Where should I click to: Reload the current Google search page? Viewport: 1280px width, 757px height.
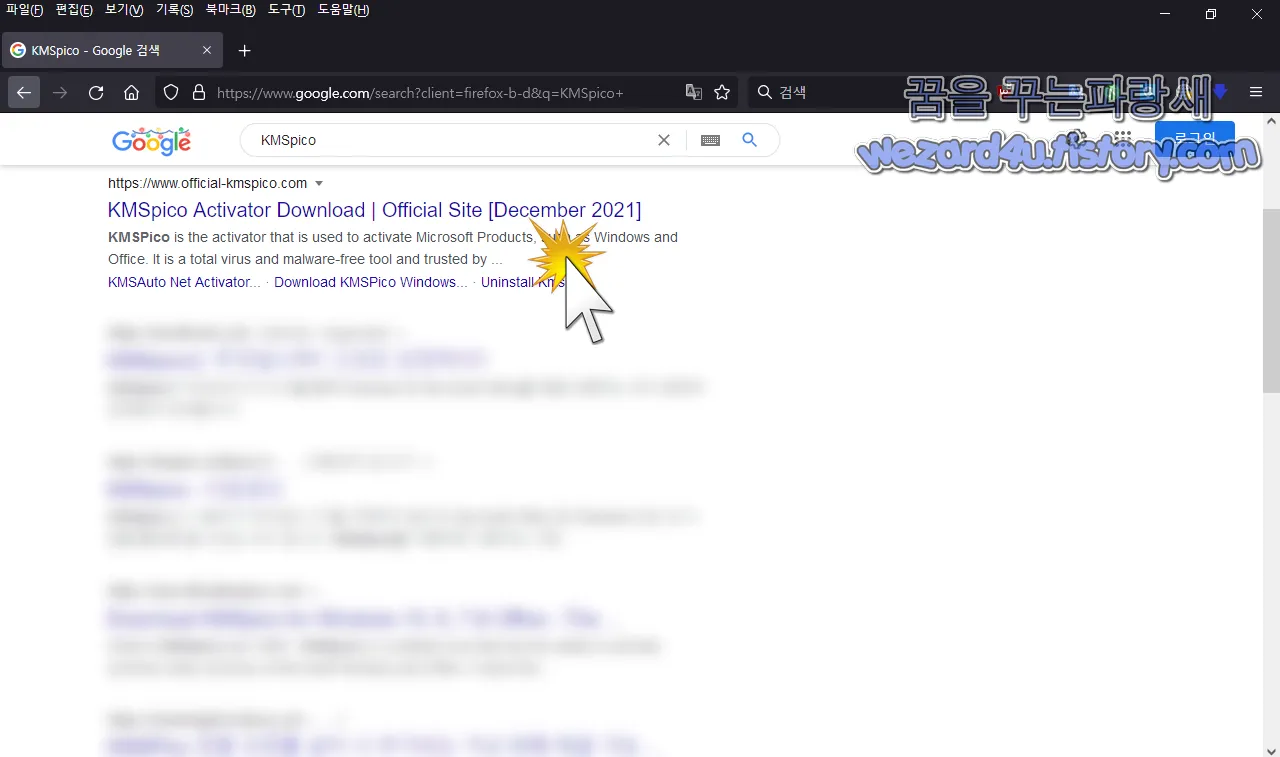click(96, 92)
